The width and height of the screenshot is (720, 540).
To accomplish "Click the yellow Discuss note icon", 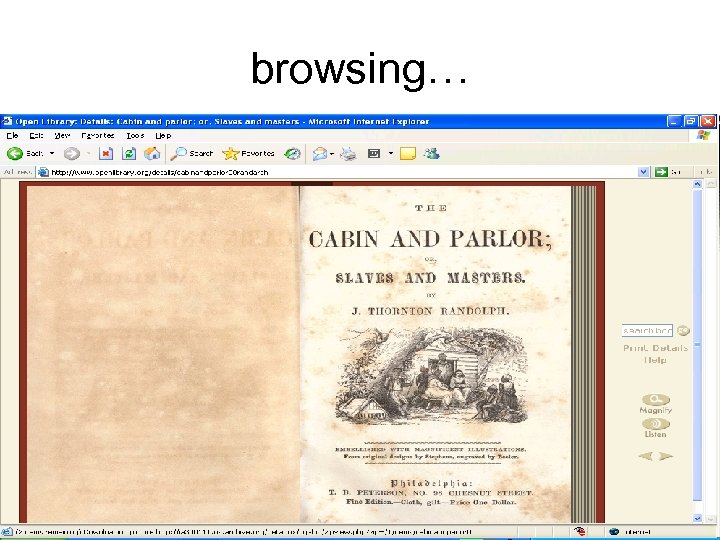I will 408,154.
